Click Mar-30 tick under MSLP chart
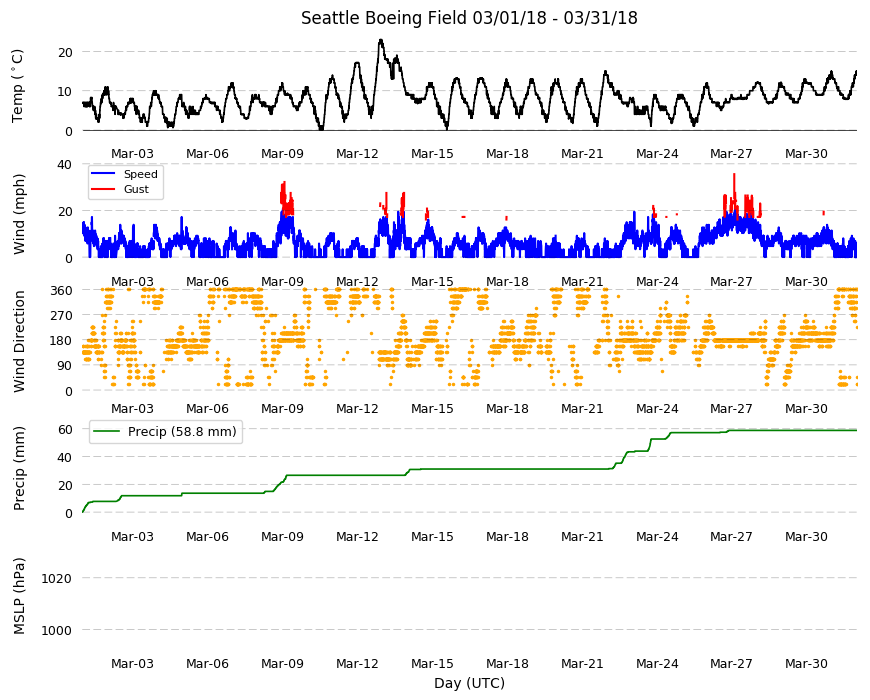The image size is (870, 700). pos(806,663)
